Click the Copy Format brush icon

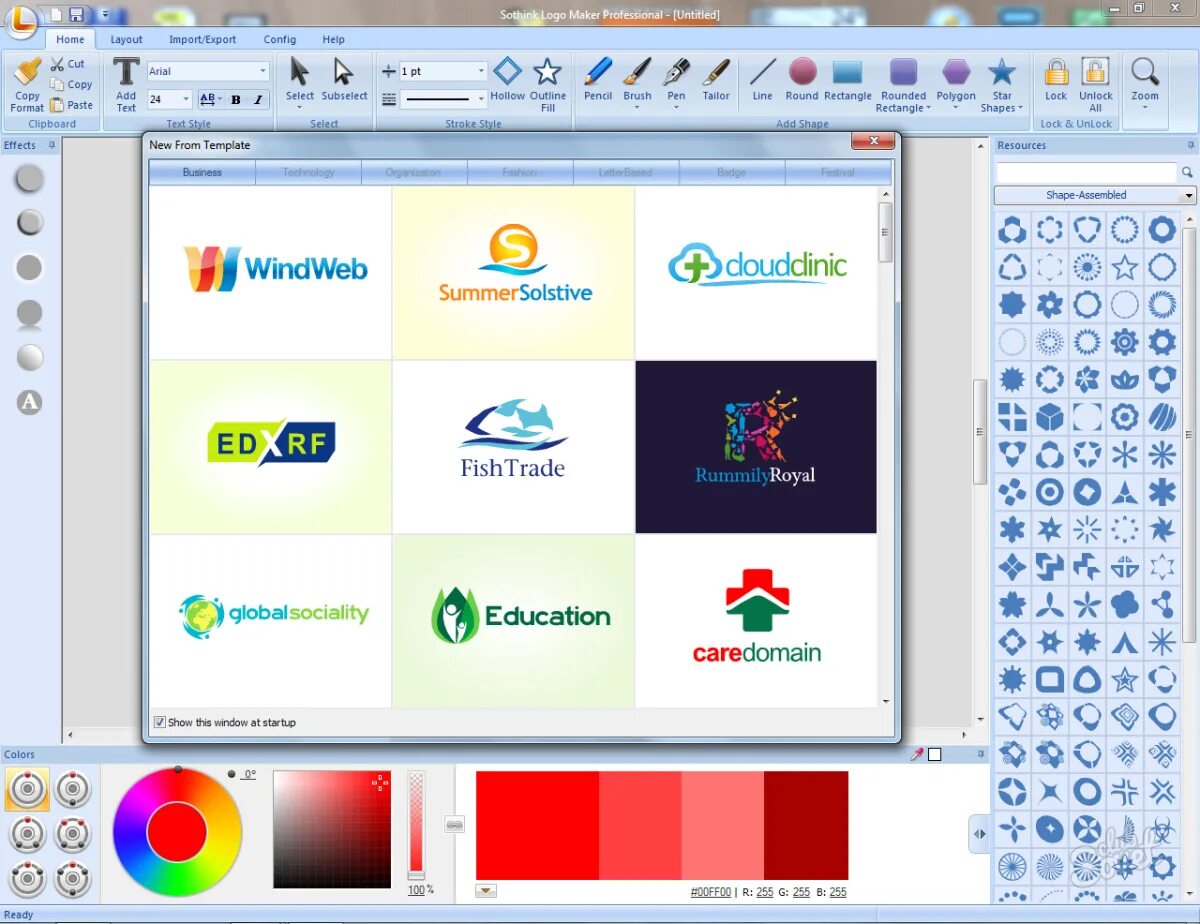(27, 71)
